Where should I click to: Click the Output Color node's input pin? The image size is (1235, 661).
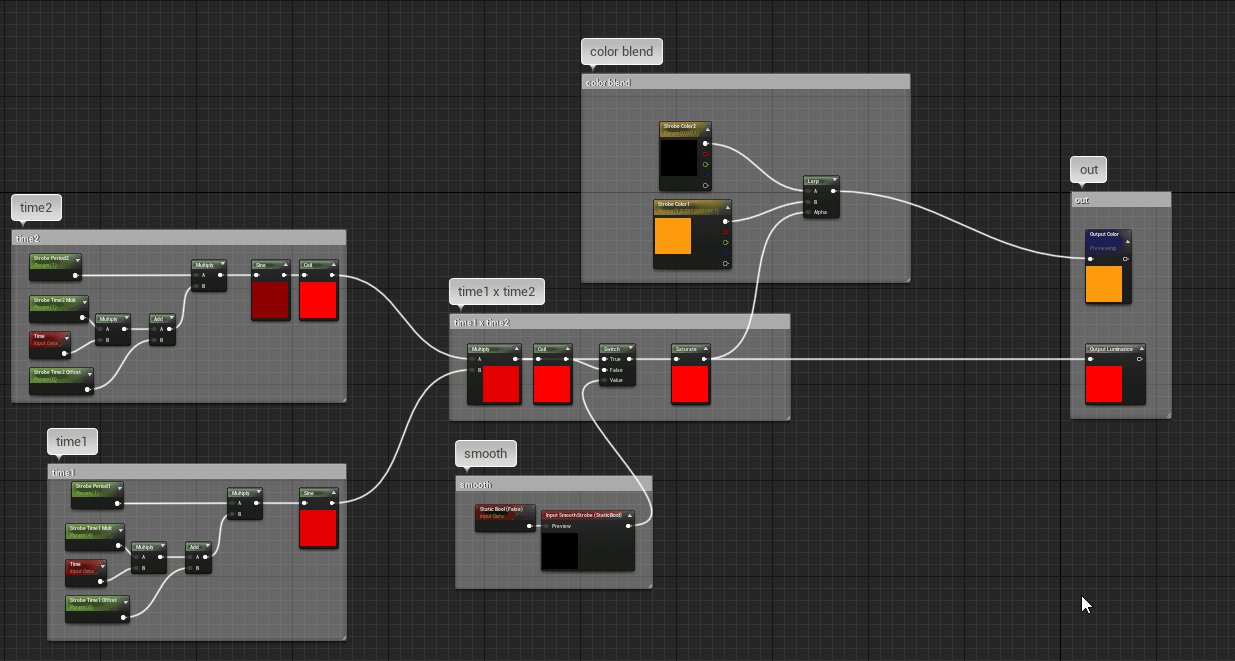coord(1091,259)
